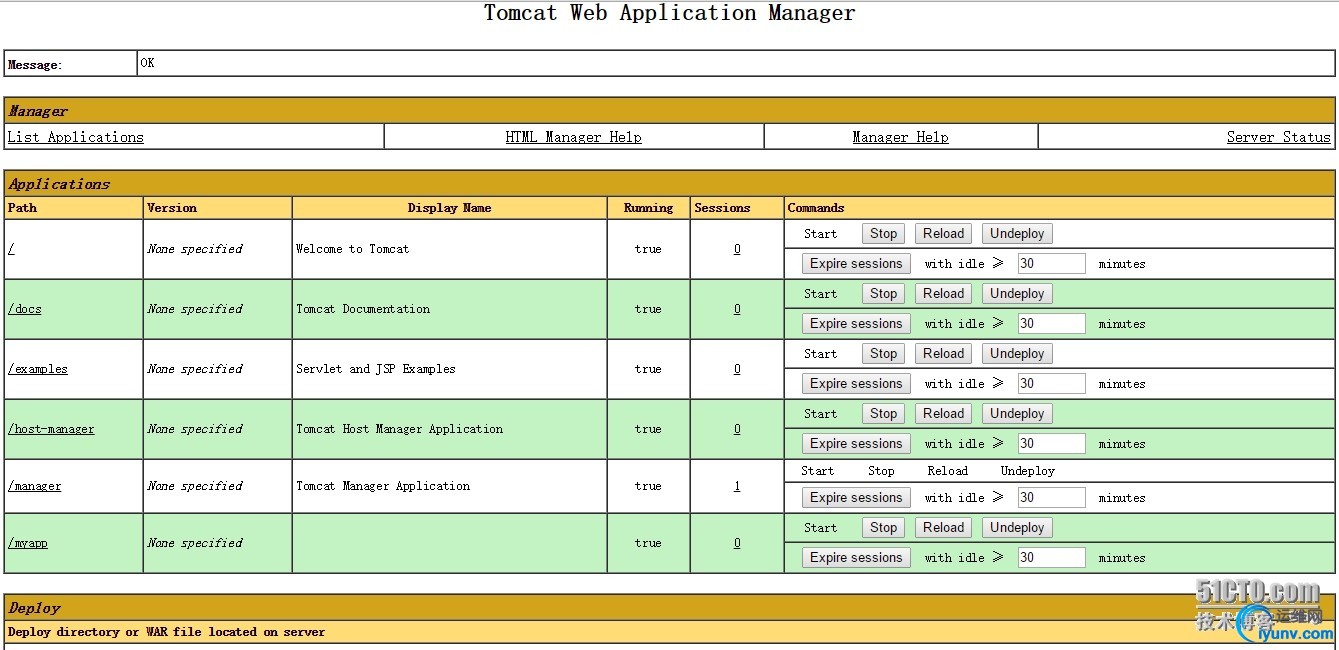Edit idle minutes field for /myapp

(x=1051, y=558)
